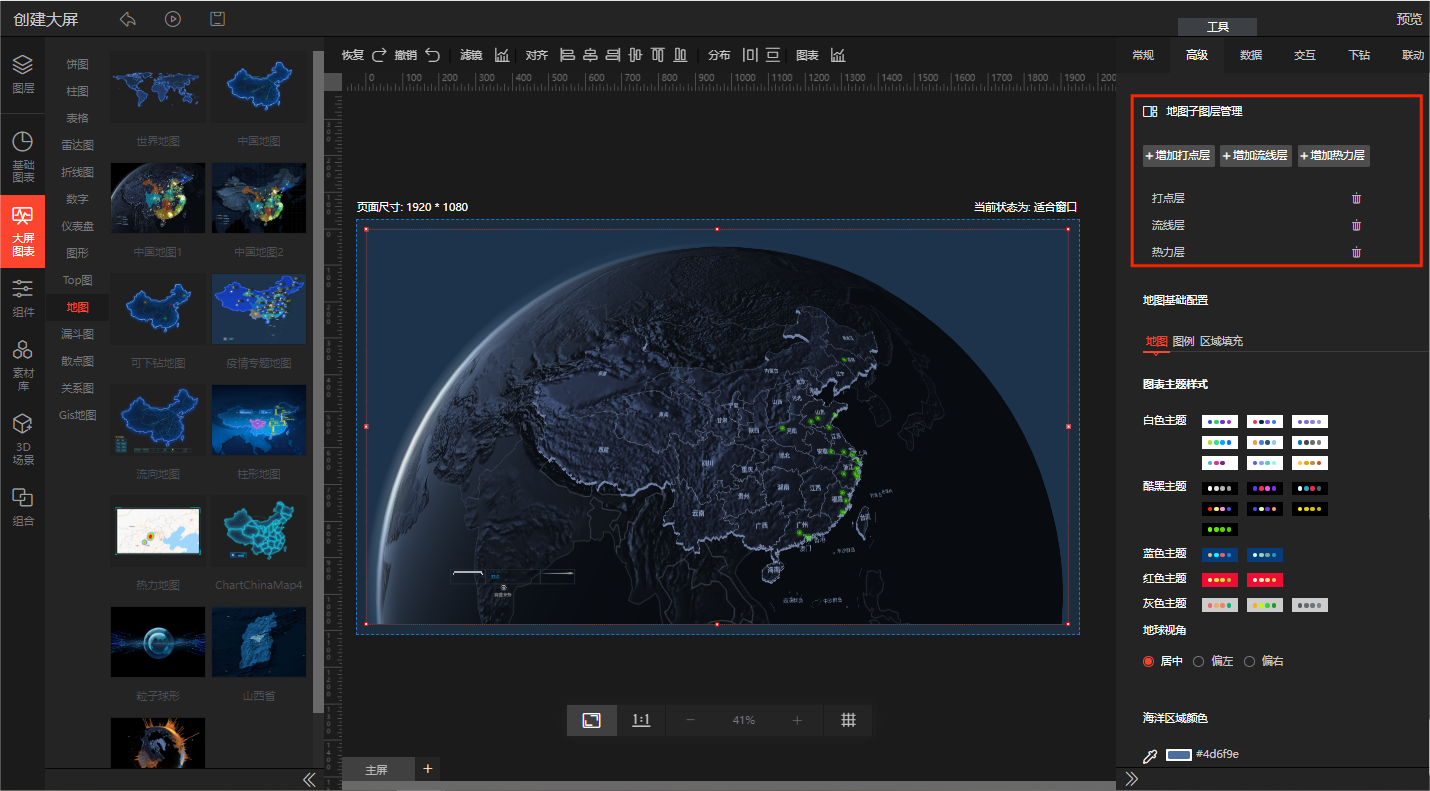Switch to the 高级 properties tab
This screenshot has height=791, width=1430.
(x=1197, y=55)
